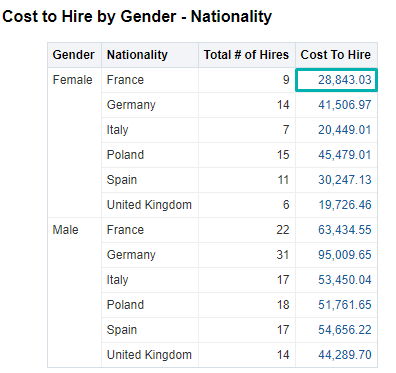The height and width of the screenshot is (373, 396).
Task: Select United Kingdom under Female
Action: [x=149, y=205]
